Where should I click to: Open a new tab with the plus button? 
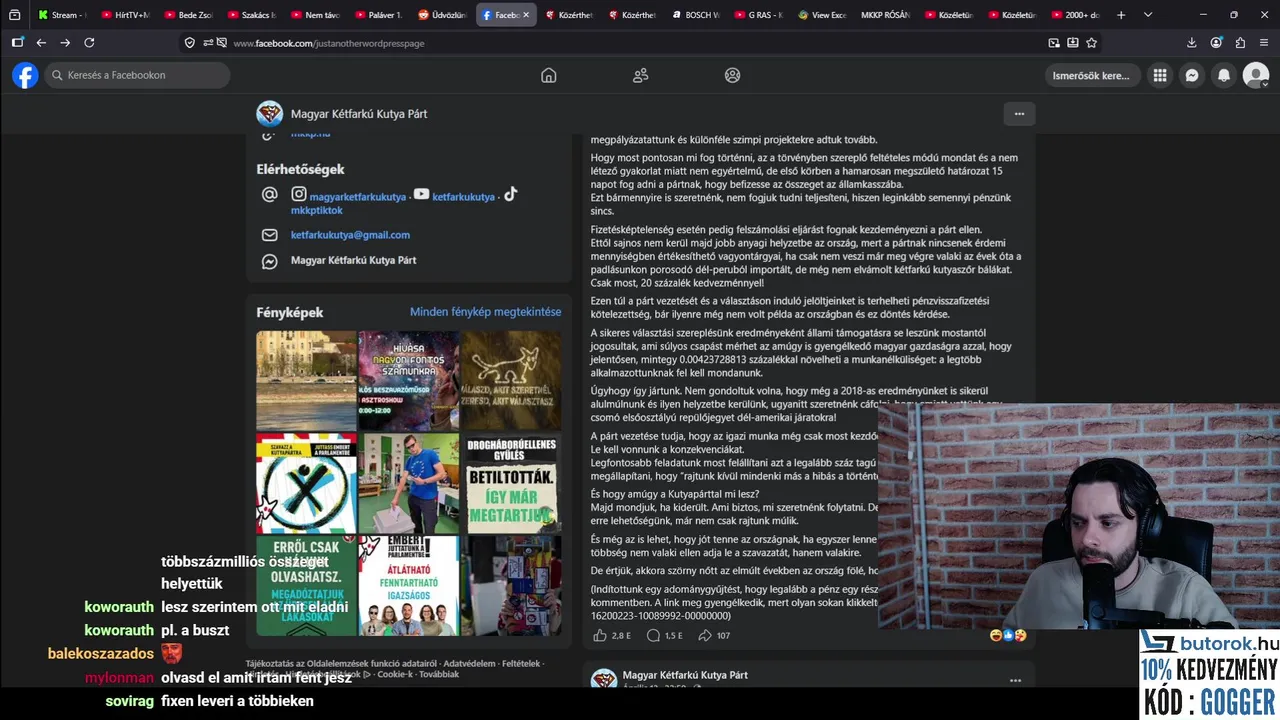click(1121, 15)
